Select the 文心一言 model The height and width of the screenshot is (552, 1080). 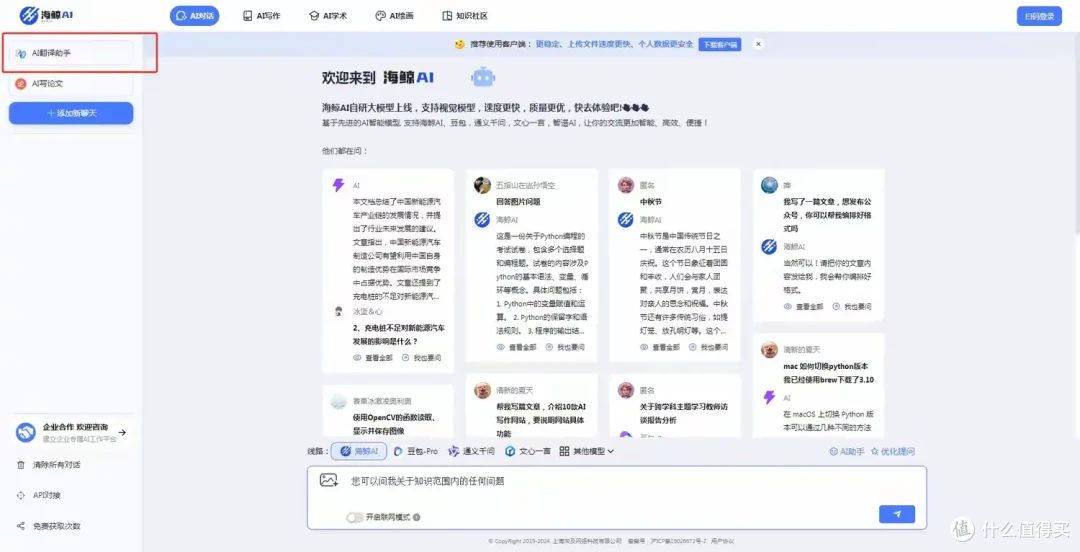click(x=528, y=451)
